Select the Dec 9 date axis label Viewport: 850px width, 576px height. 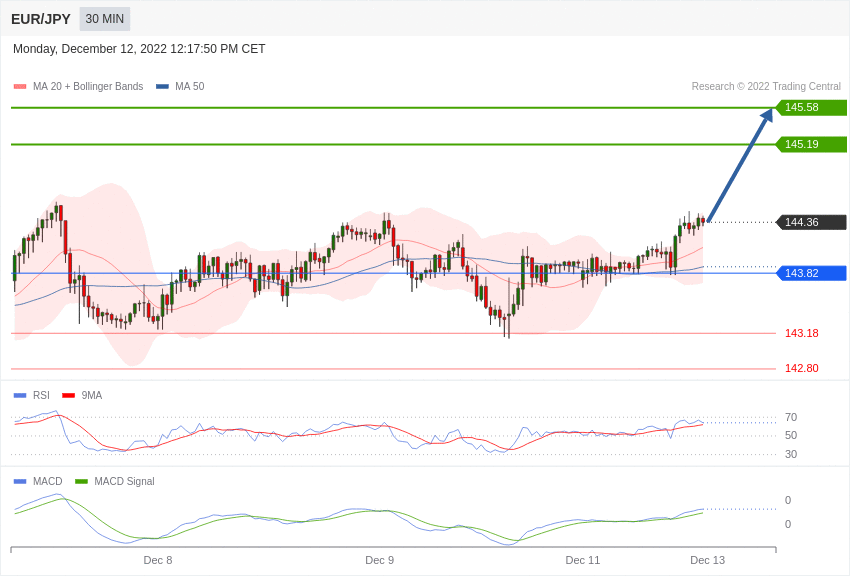pyautogui.click(x=379, y=560)
